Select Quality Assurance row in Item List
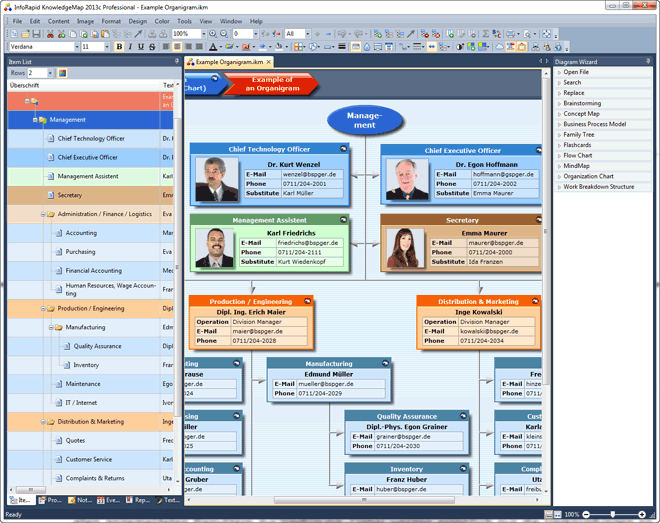The image size is (660, 523). click(90, 346)
